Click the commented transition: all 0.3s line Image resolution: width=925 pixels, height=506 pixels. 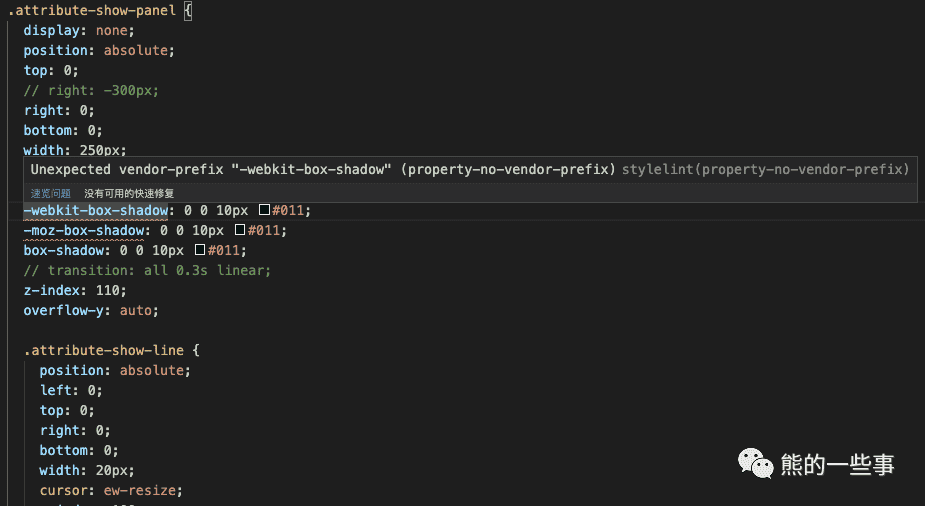(147, 270)
